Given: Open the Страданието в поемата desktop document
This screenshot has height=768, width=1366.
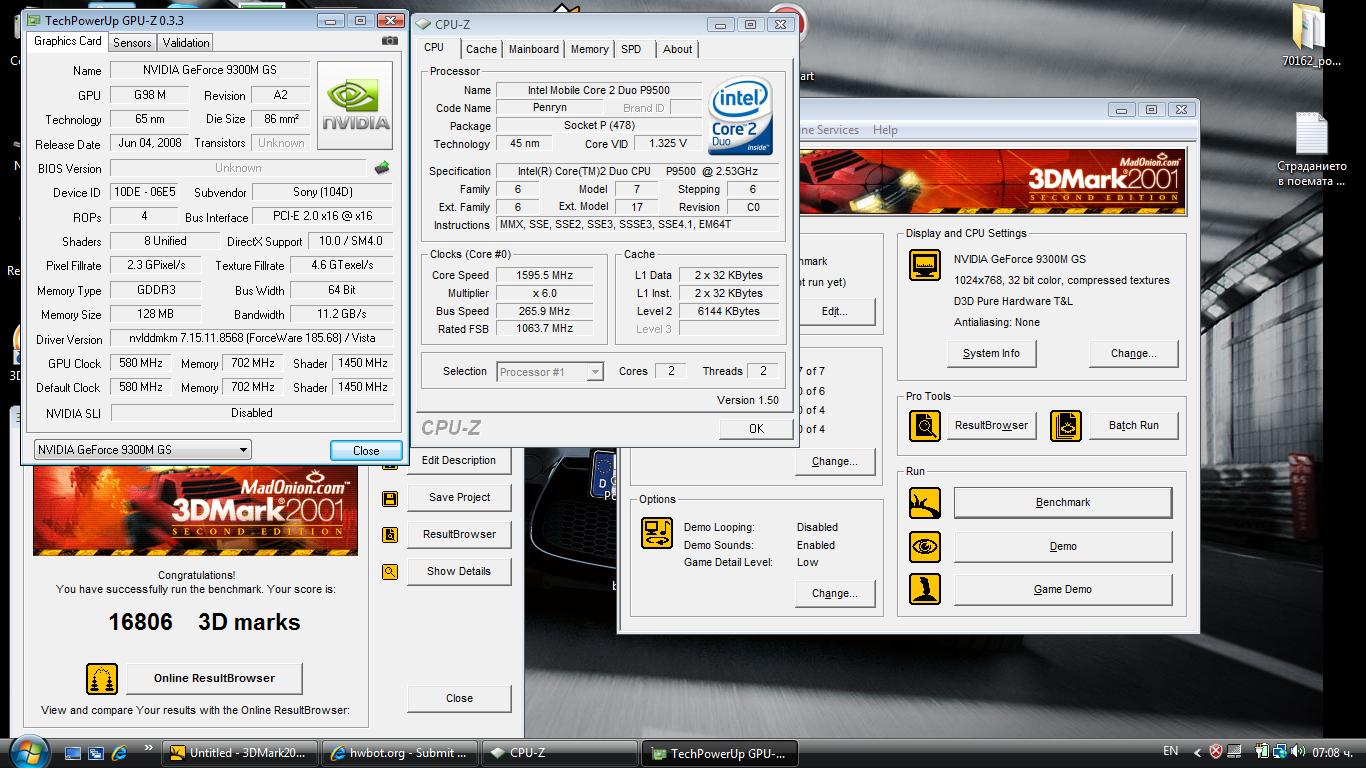Looking at the screenshot, I should [x=1311, y=150].
